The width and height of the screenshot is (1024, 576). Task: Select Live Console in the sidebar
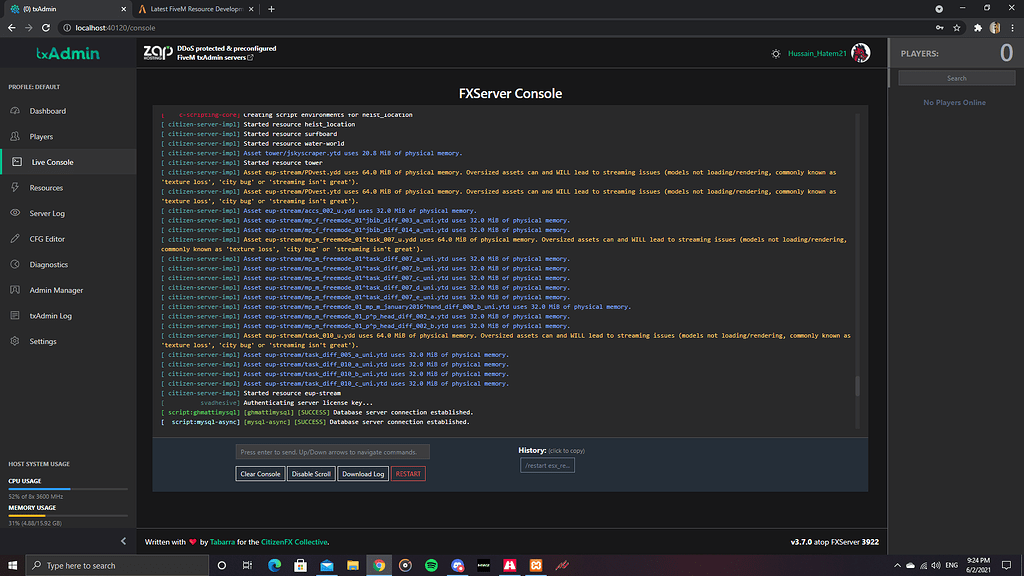click(52, 162)
